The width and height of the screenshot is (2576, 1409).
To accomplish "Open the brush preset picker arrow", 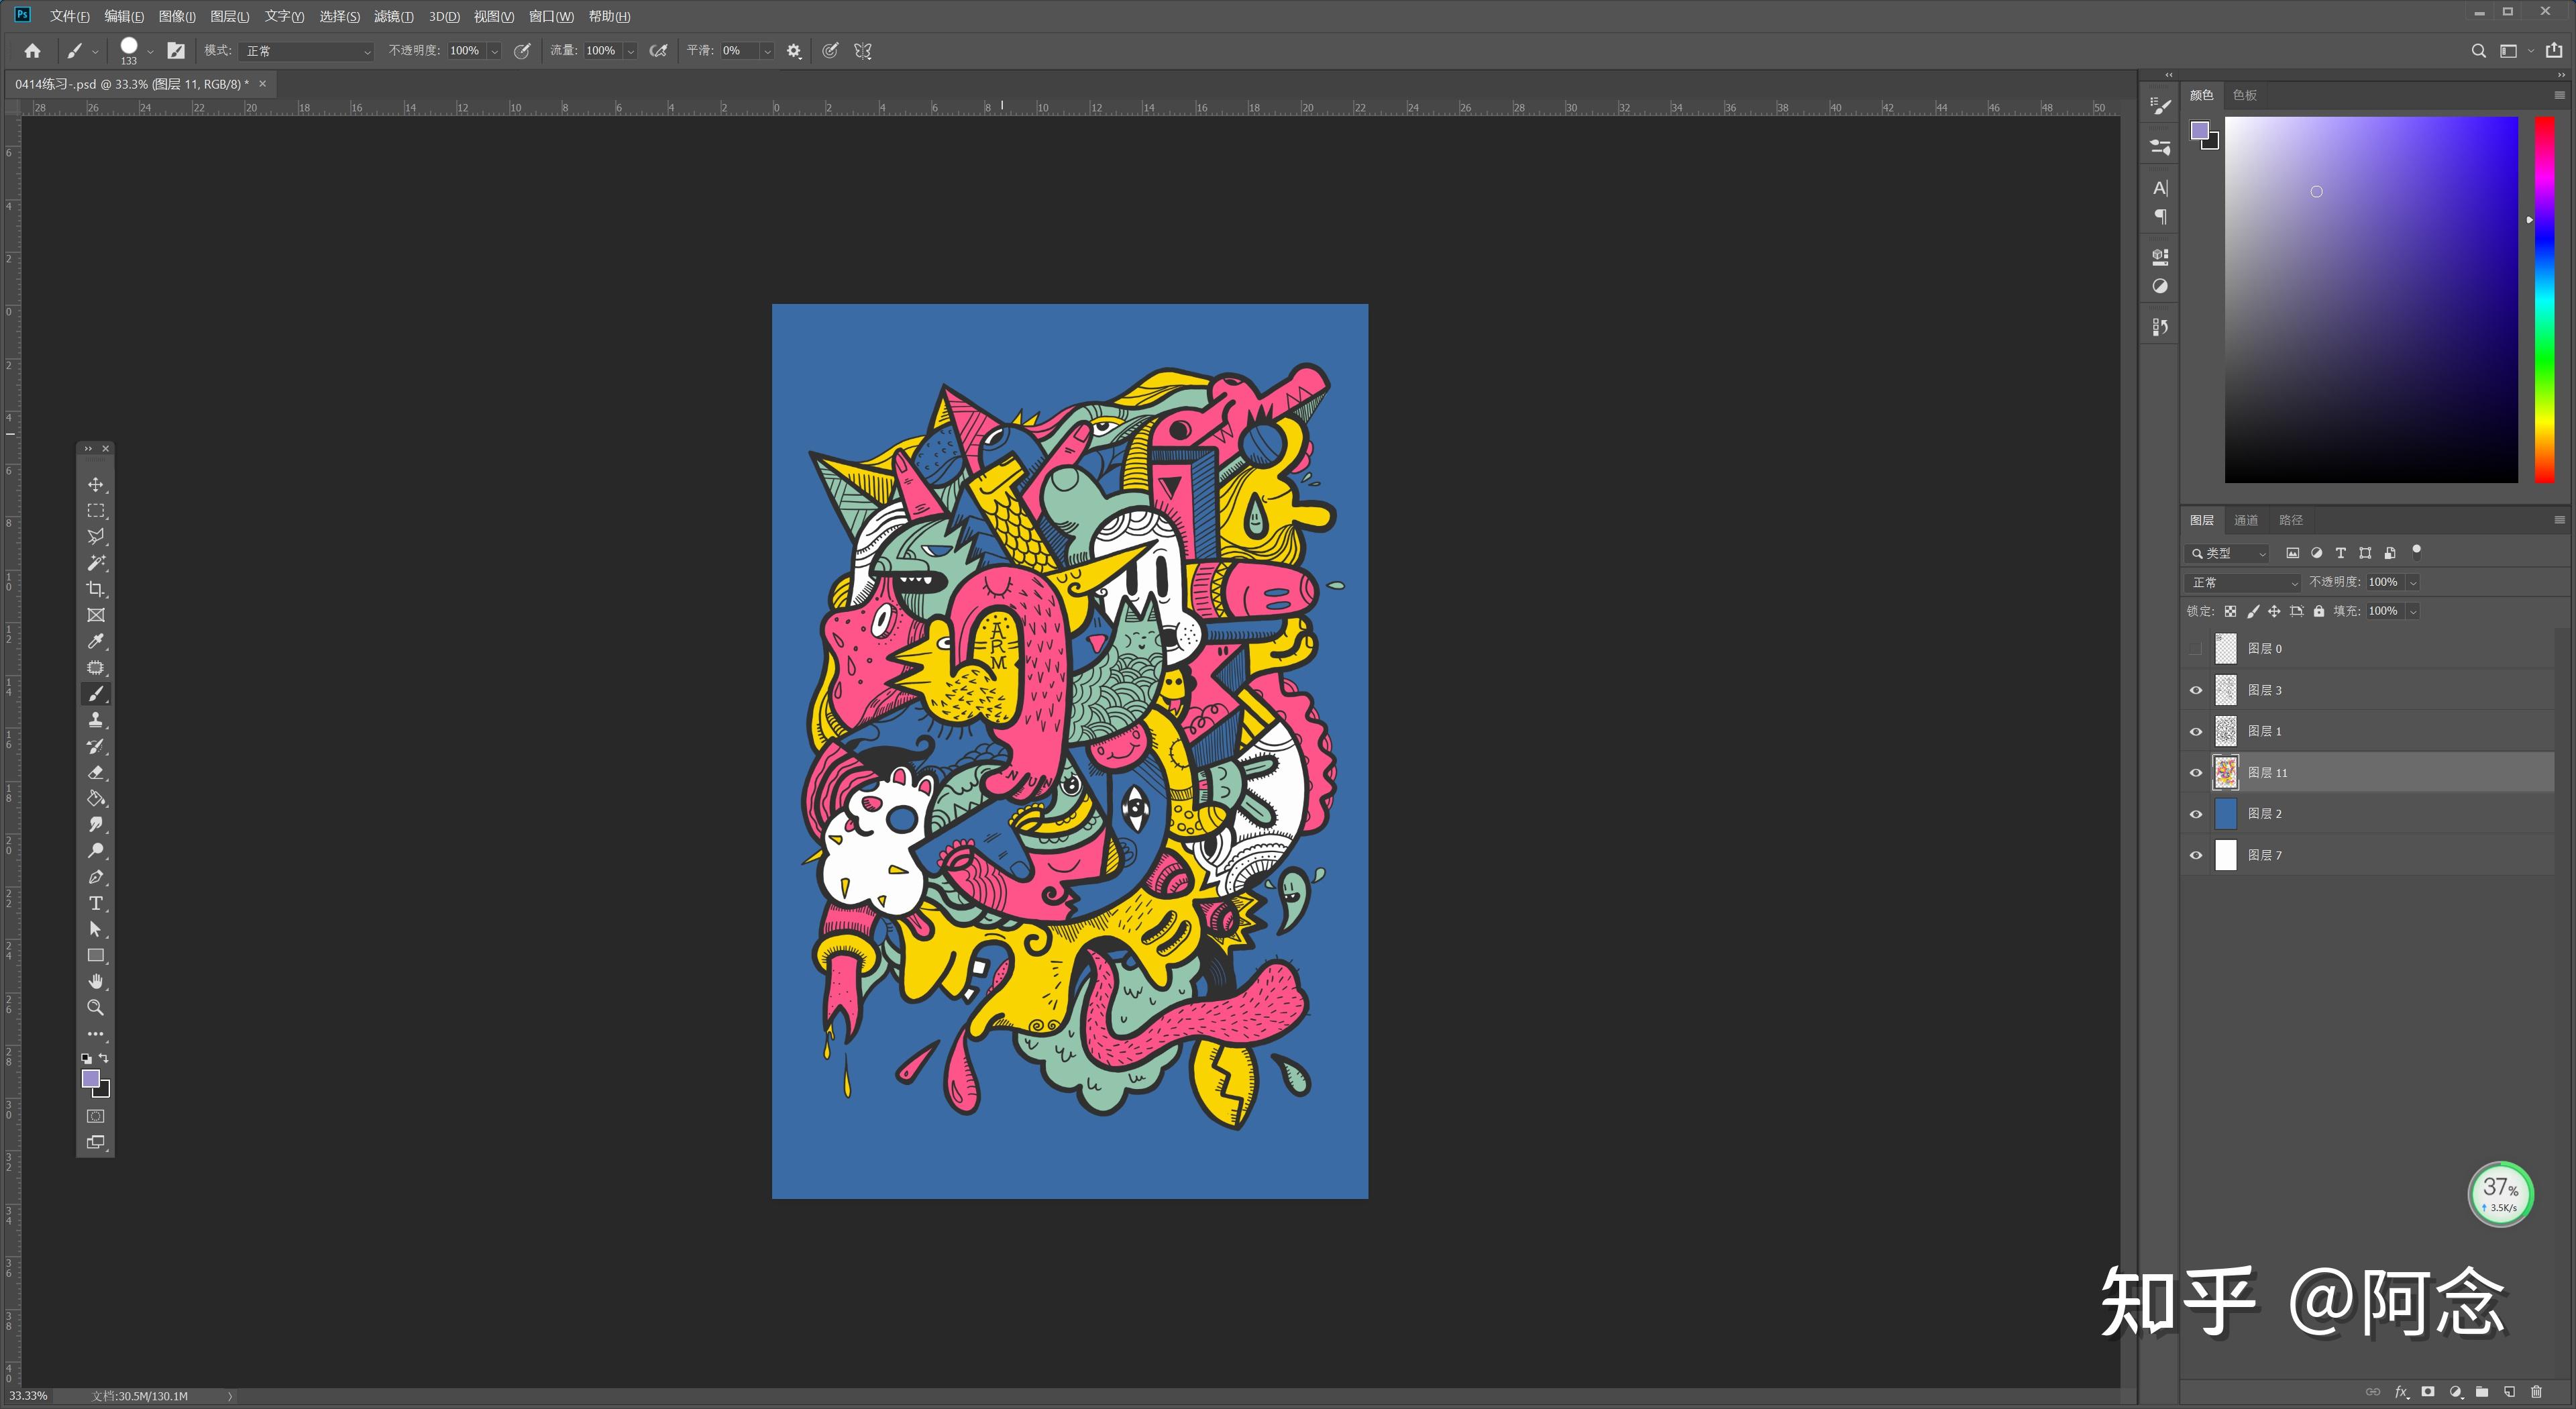I will coord(150,51).
